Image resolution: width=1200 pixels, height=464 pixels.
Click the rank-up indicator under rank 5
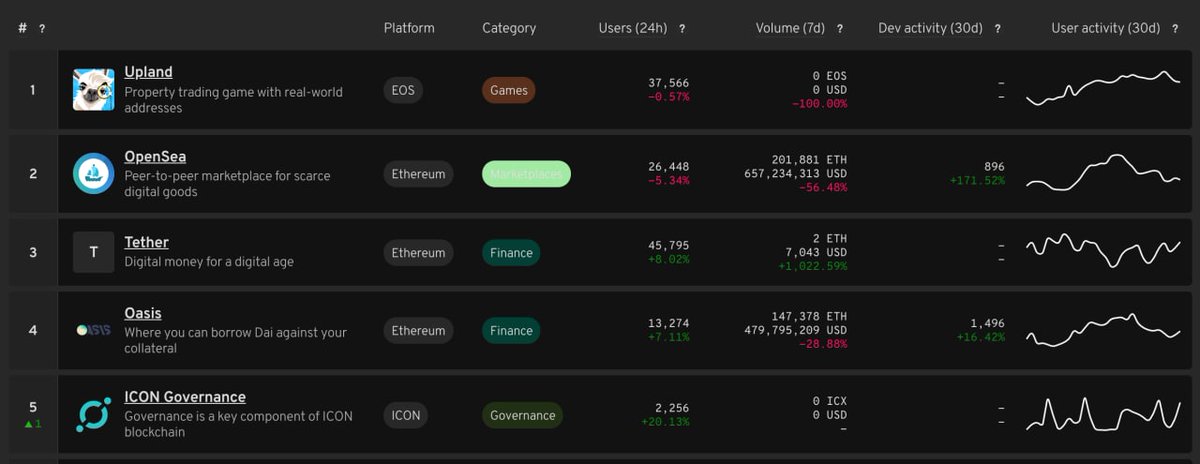[x=33, y=423]
